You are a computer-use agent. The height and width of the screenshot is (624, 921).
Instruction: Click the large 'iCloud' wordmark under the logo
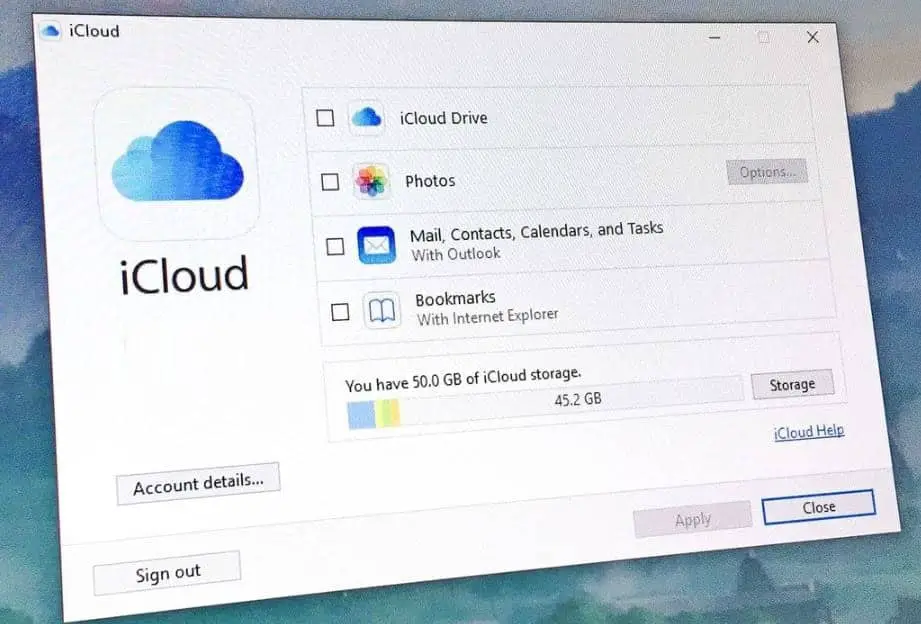[184, 274]
